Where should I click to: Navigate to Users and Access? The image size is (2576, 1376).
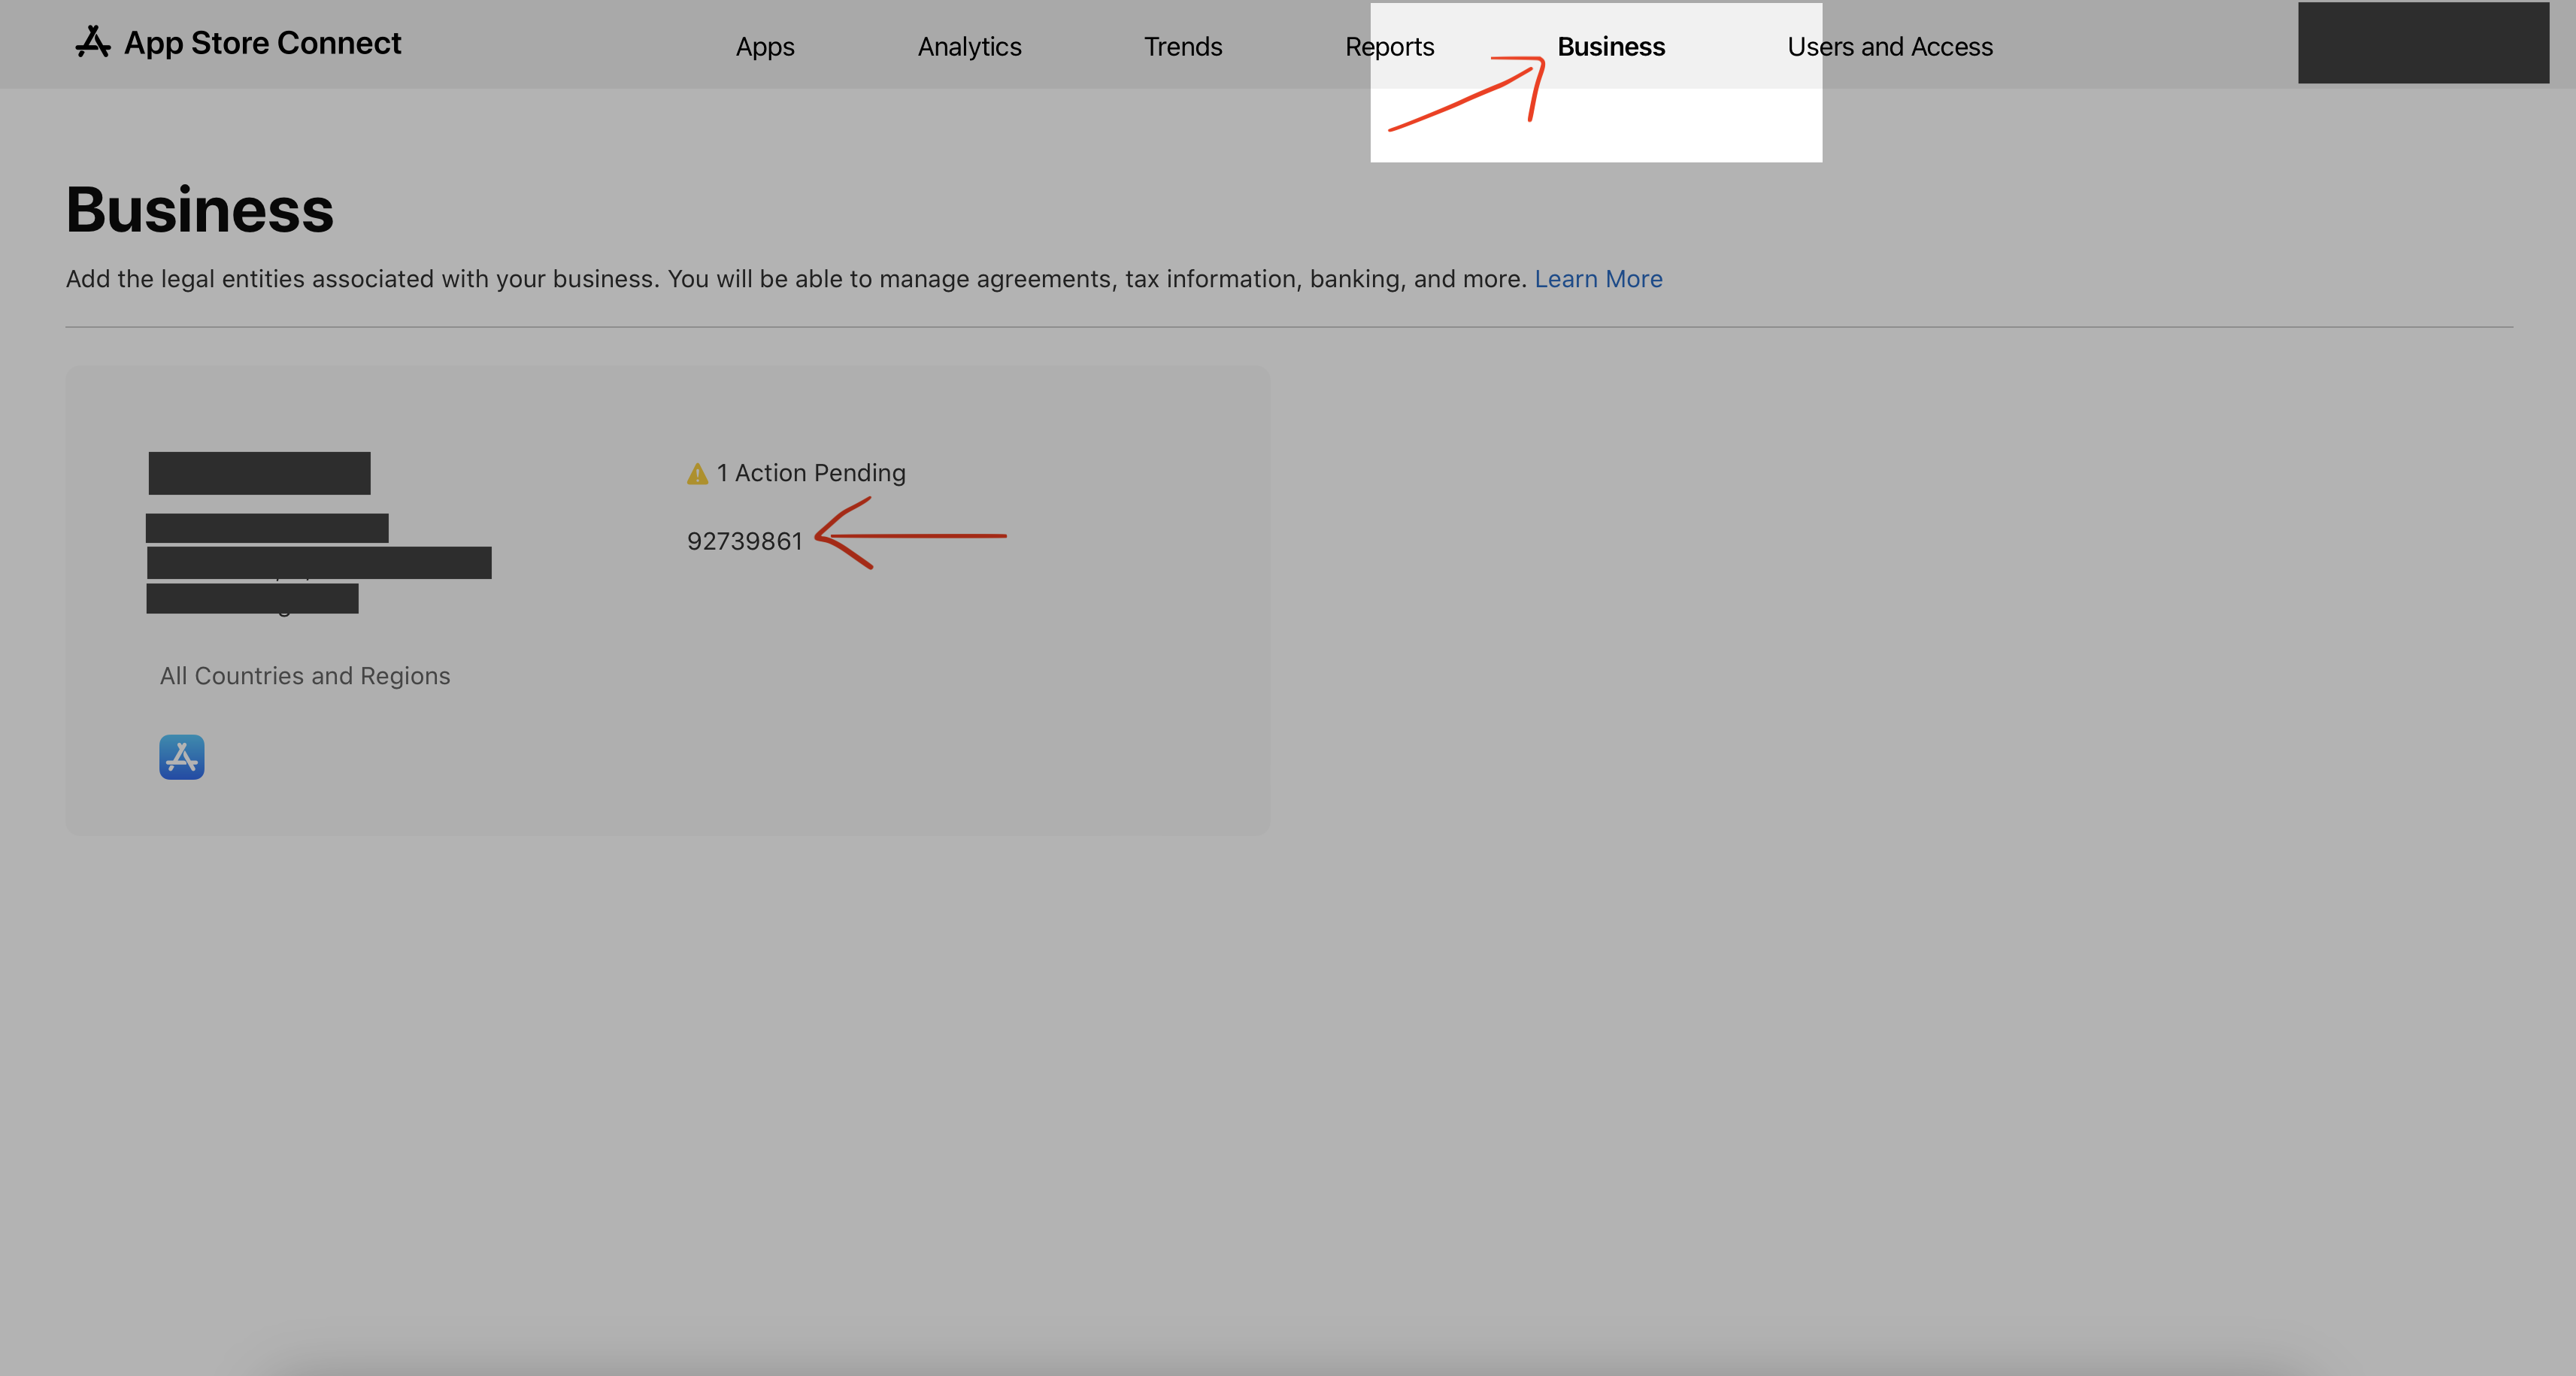[1890, 47]
